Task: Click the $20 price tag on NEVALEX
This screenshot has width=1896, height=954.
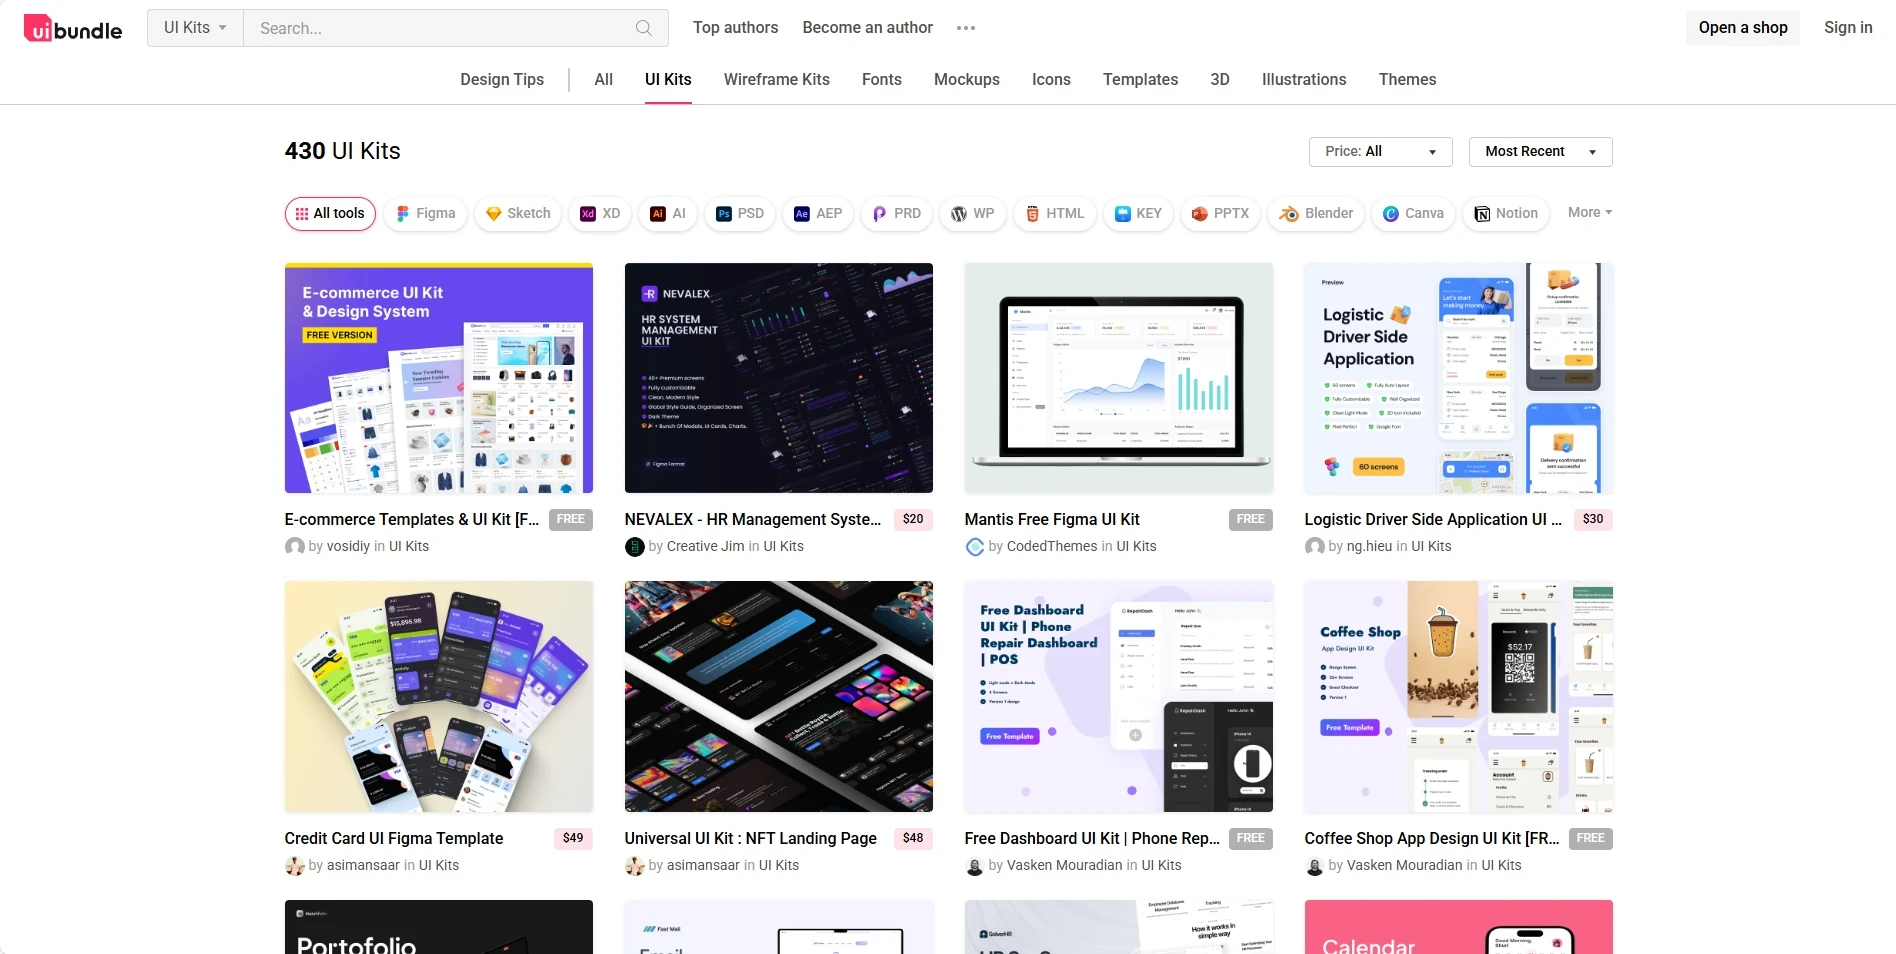Action: click(x=913, y=520)
